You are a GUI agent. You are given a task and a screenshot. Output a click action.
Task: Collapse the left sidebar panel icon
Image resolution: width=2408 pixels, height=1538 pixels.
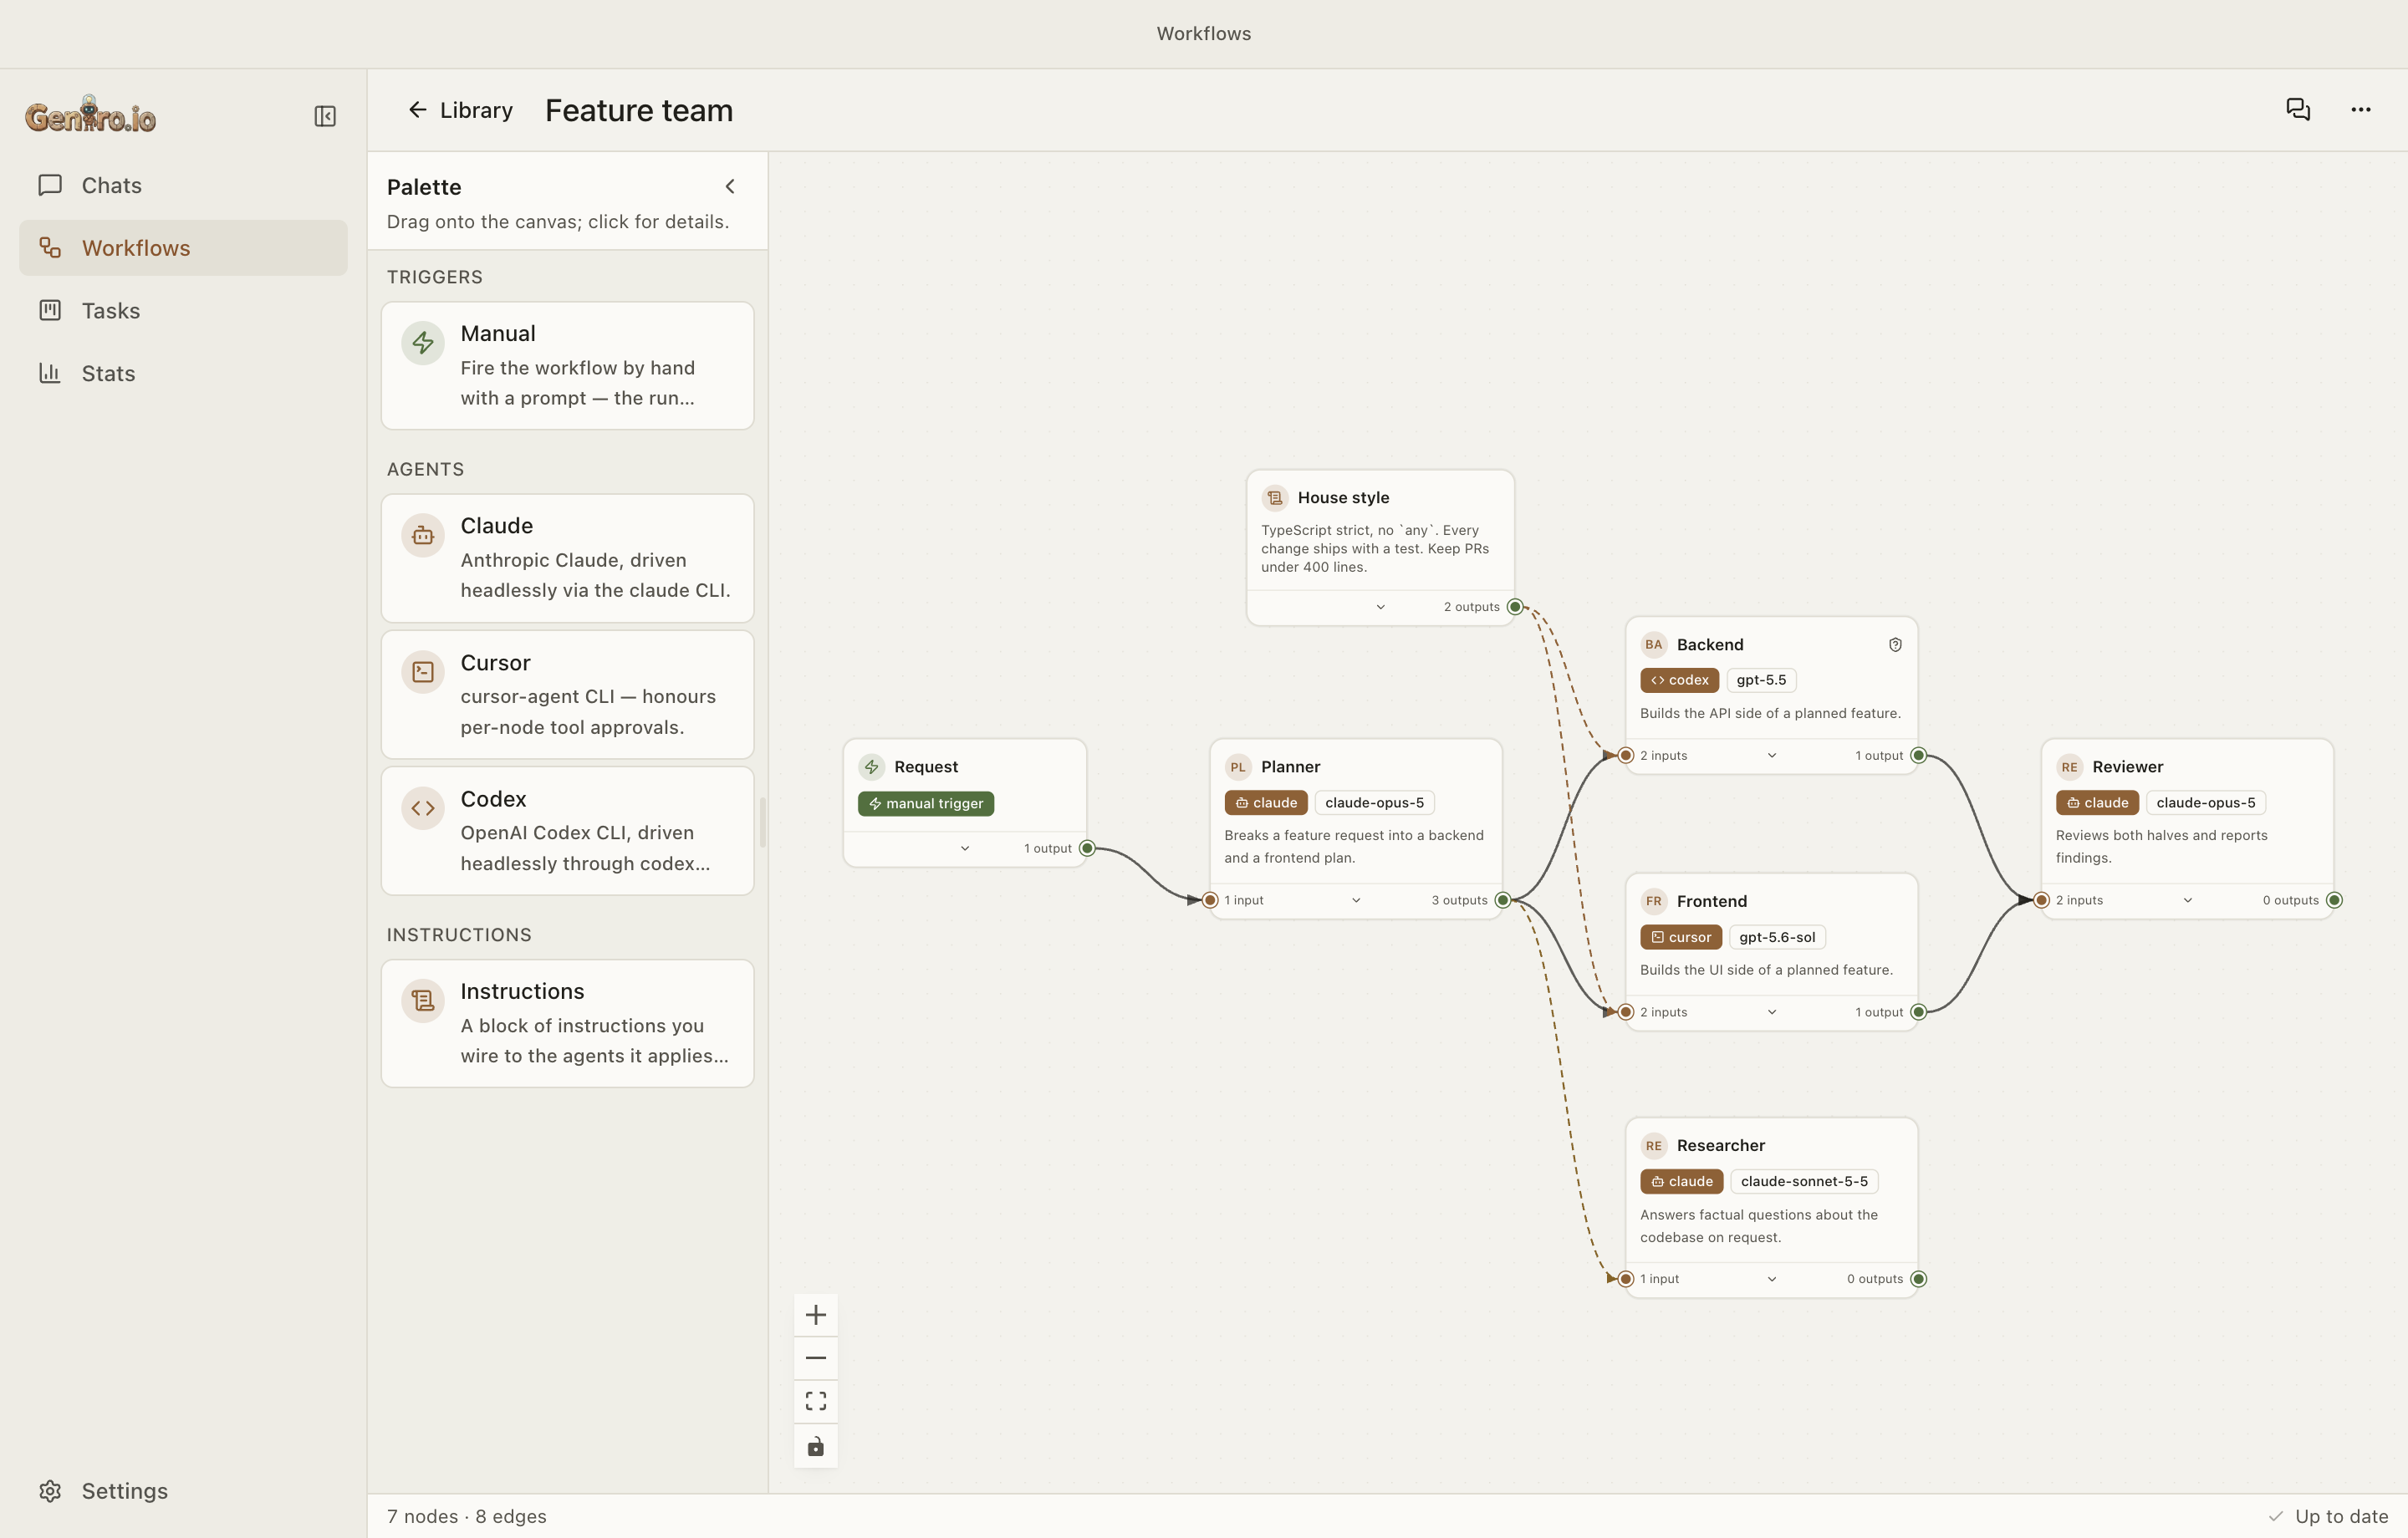(325, 116)
